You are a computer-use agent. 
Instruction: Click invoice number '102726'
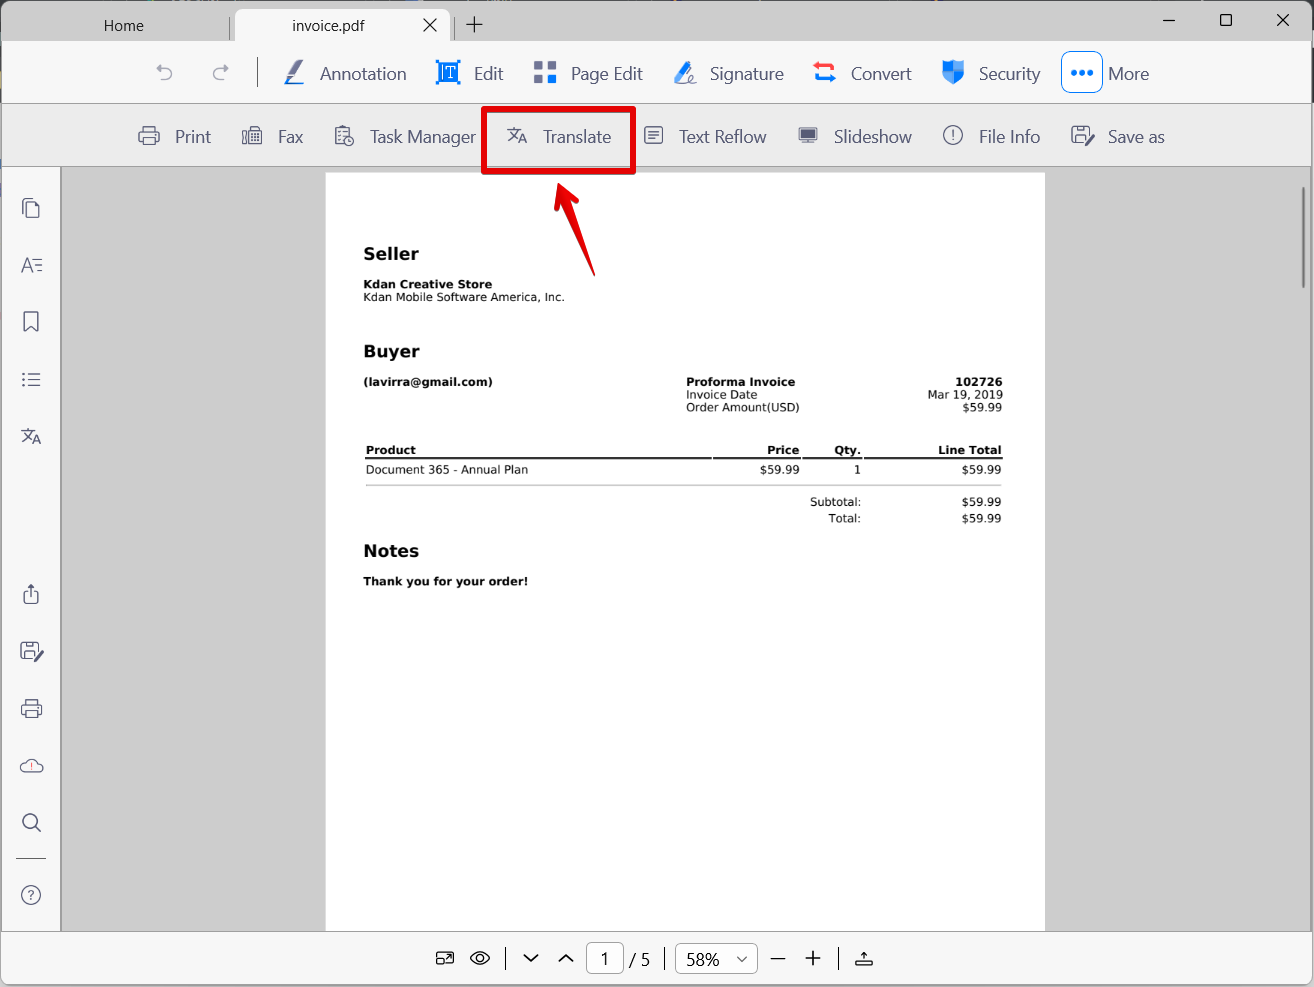point(978,382)
